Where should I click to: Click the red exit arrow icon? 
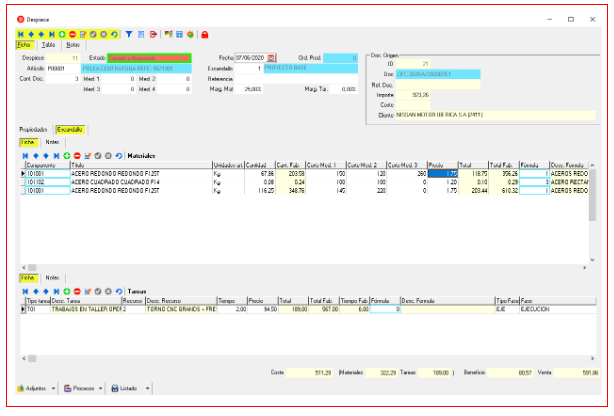click(x=153, y=34)
